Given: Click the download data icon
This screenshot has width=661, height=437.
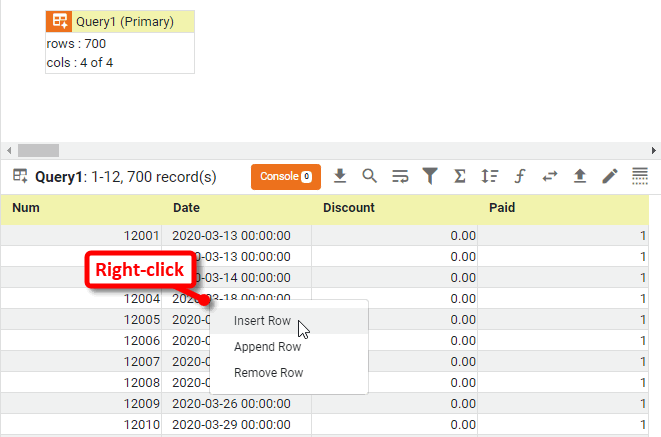Looking at the screenshot, I should tap(340, 176).
